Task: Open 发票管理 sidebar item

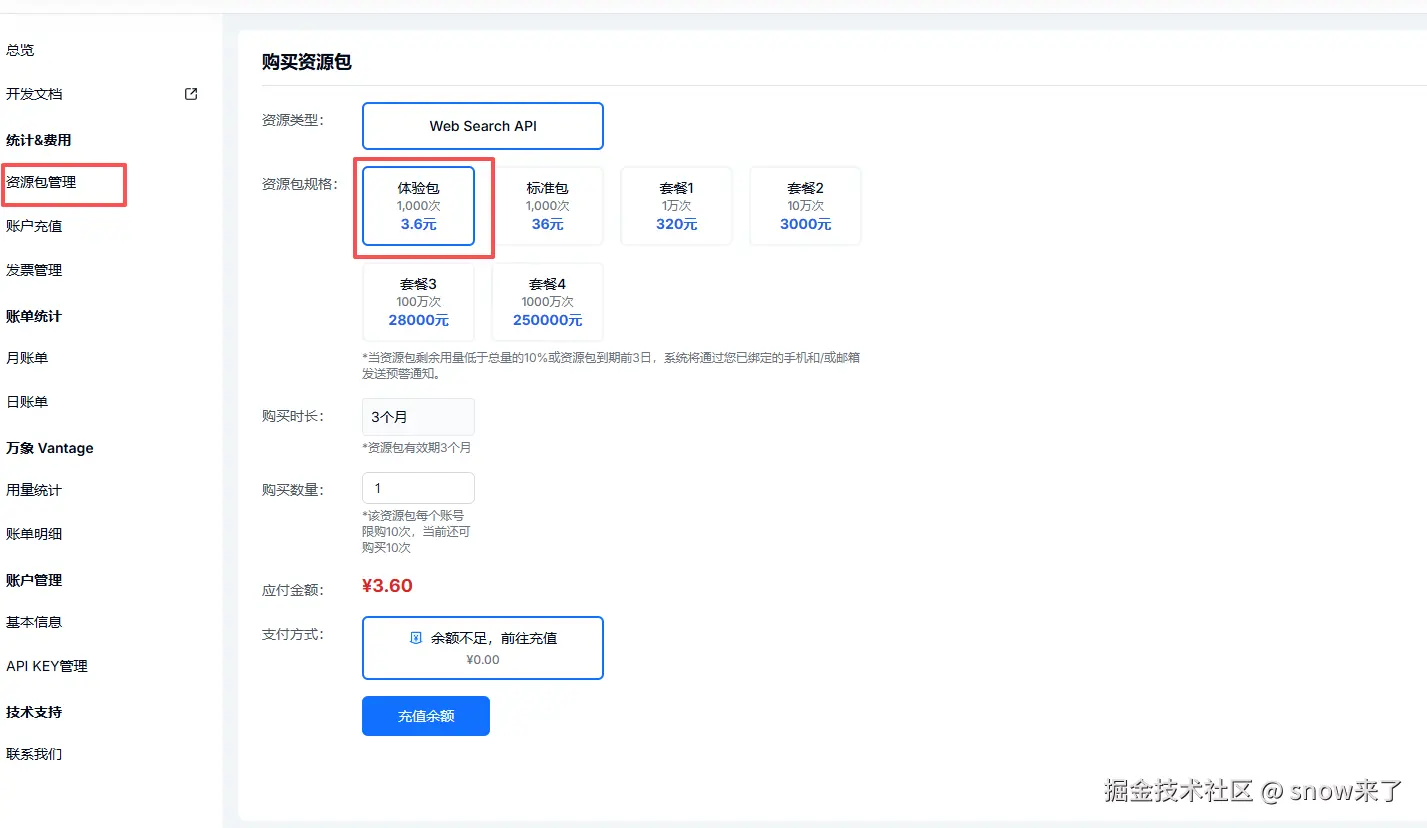Action: click(x=34, y=270)
